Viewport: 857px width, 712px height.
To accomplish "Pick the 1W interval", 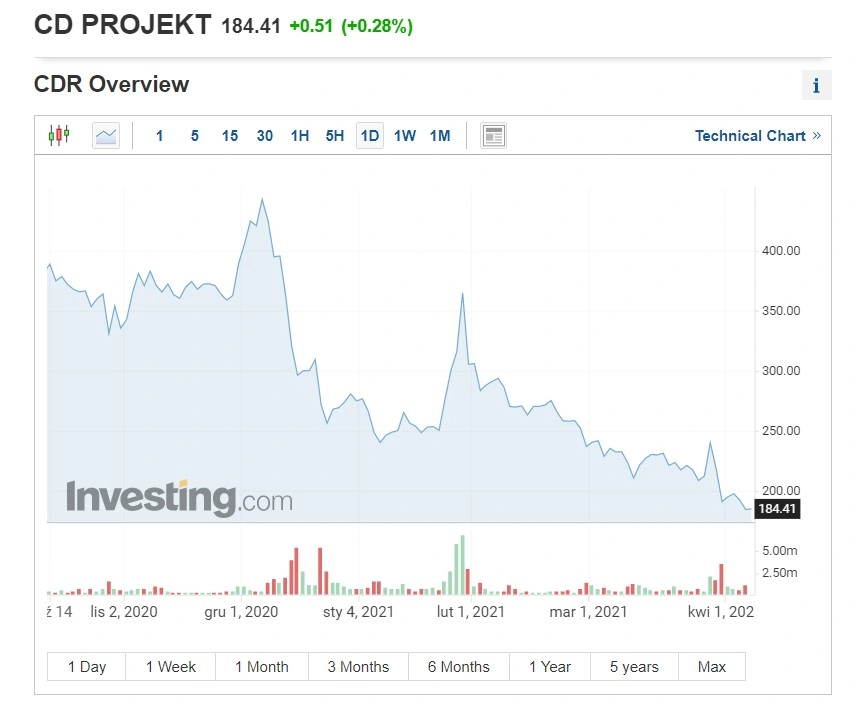I will point(405,136).
